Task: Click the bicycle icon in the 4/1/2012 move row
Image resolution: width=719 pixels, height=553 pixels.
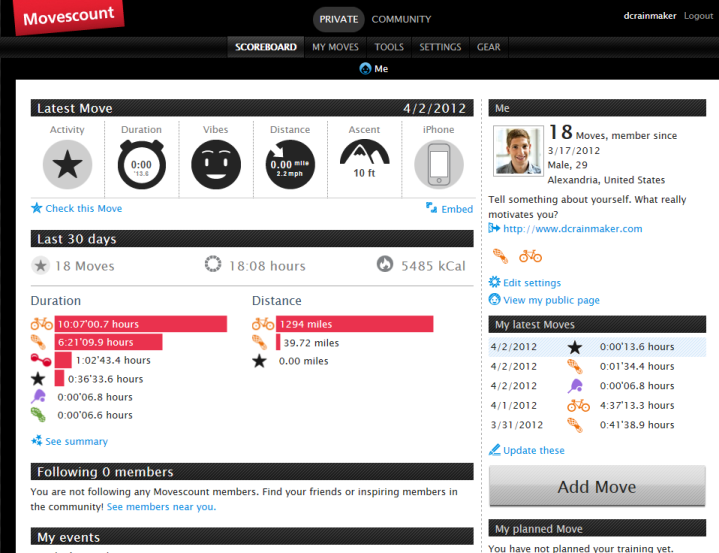Action: point(578,405)
